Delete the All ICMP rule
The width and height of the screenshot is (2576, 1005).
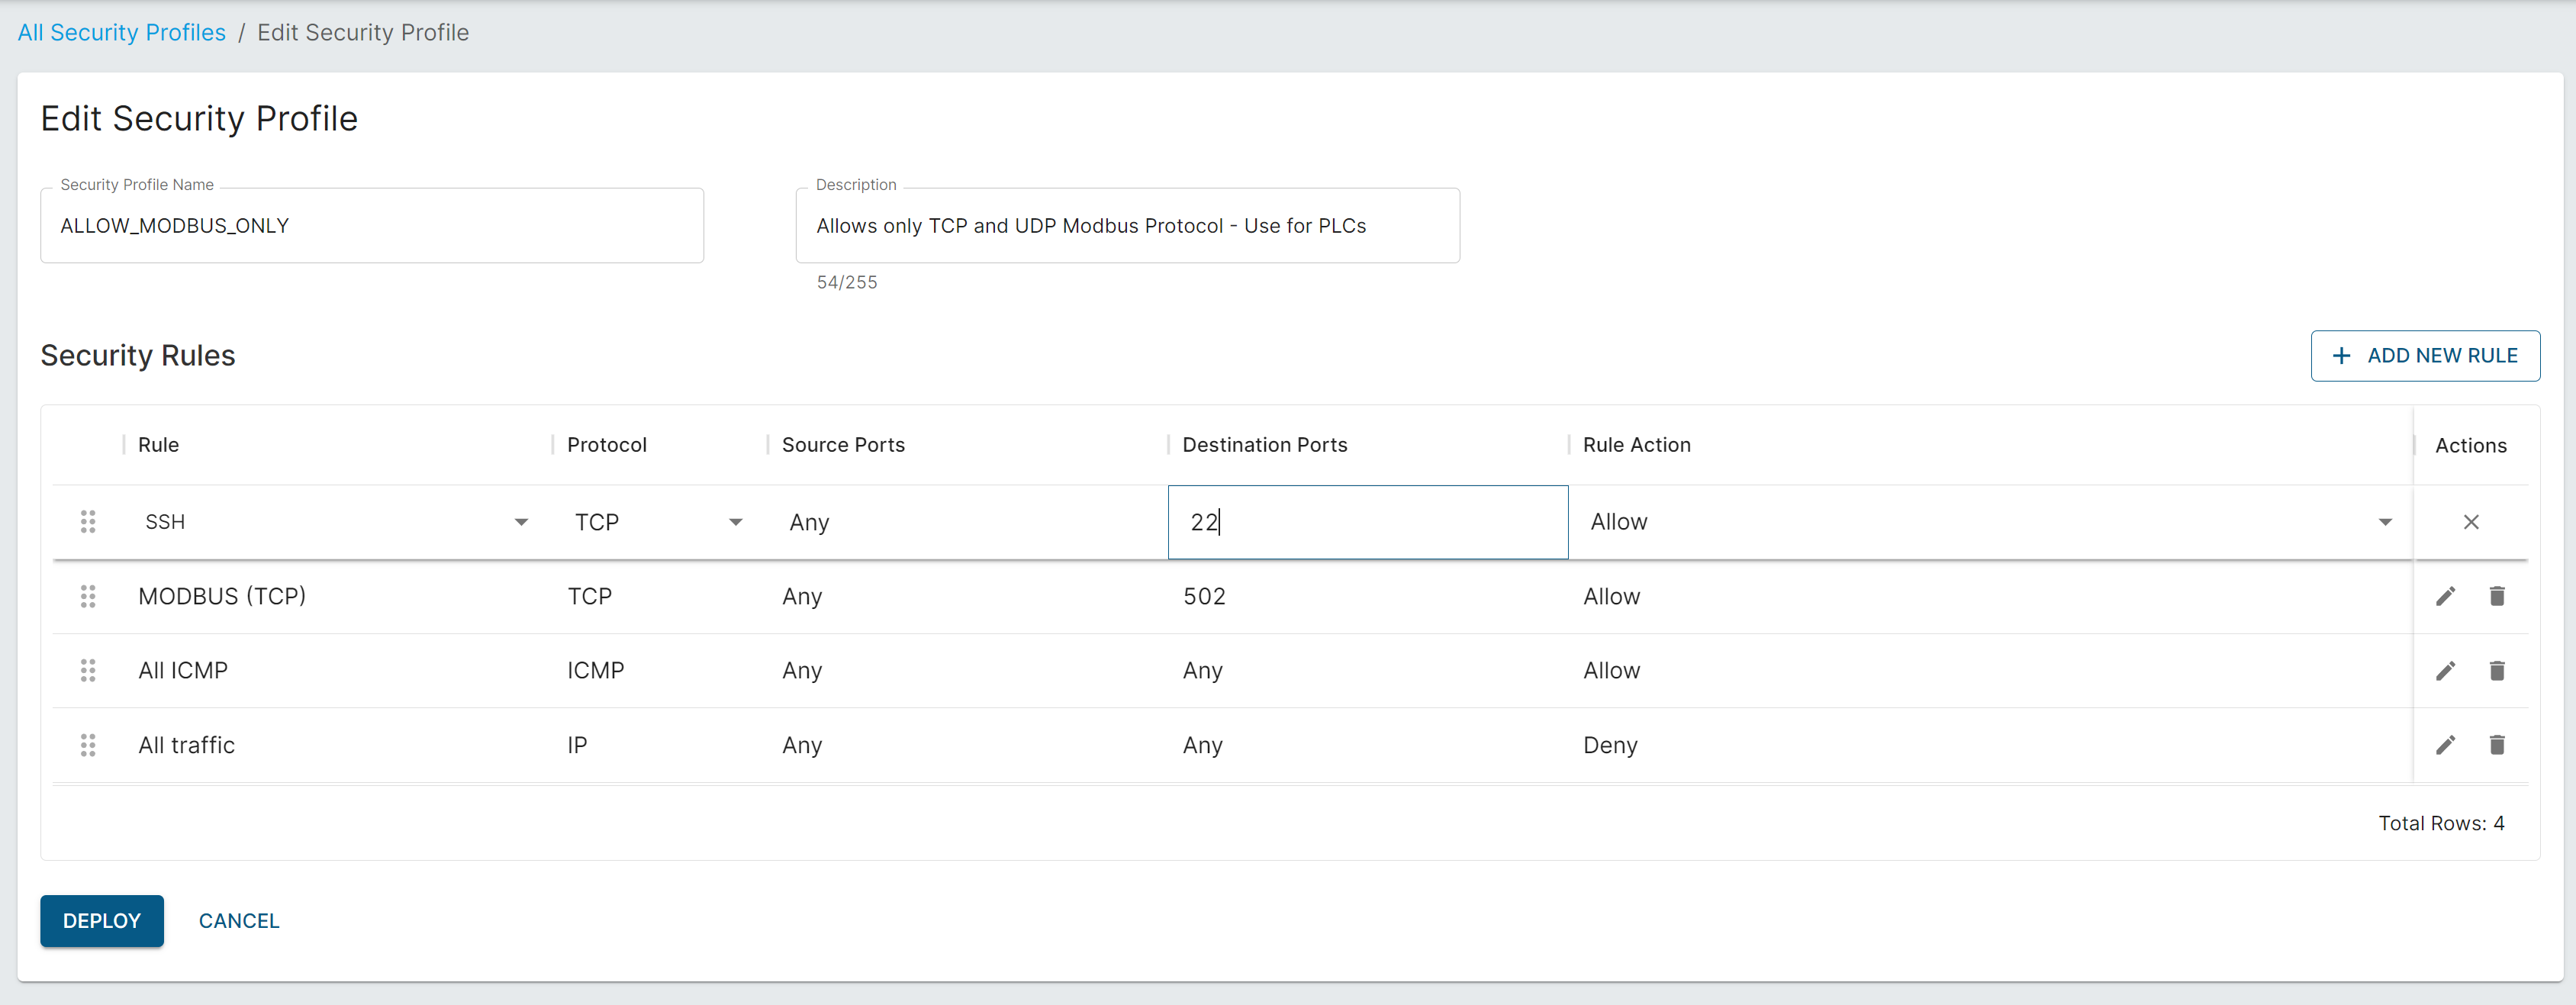2496,670
